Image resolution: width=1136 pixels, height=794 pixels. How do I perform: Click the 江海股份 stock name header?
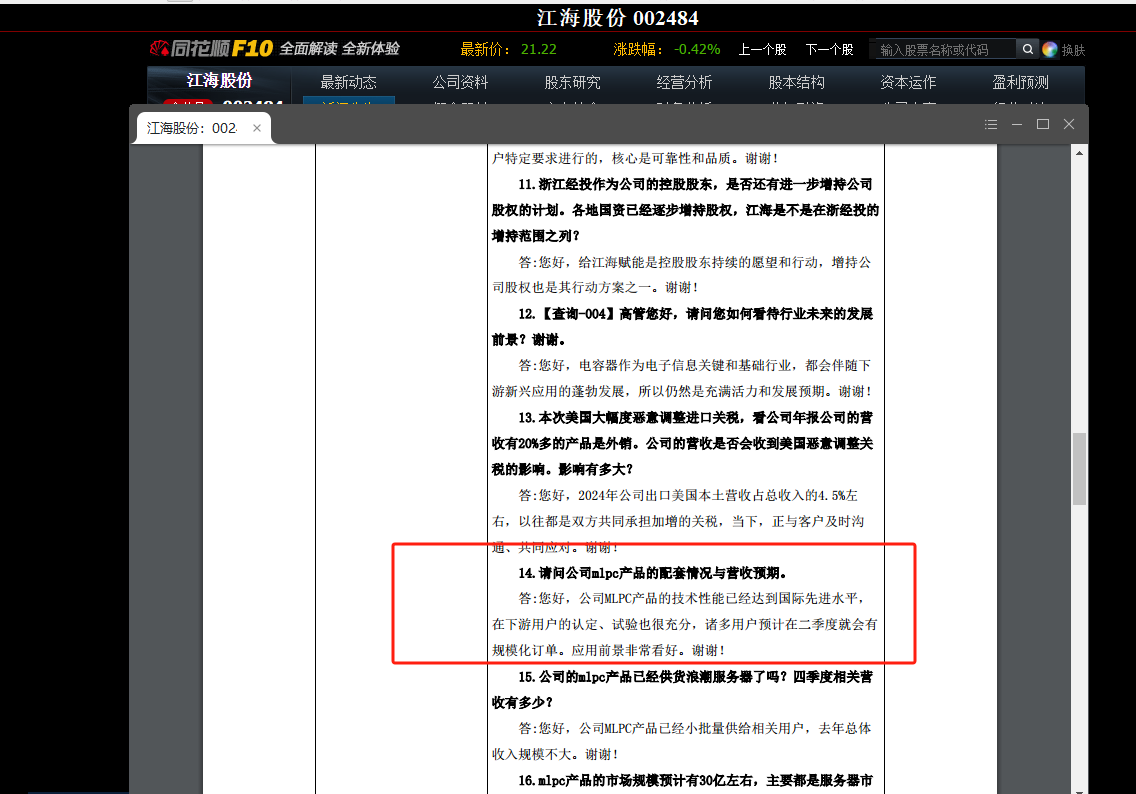click(220, 80)
